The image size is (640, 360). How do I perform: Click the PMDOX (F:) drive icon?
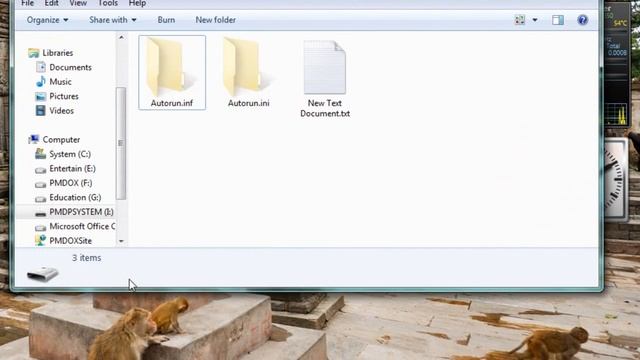coord(40,184)
